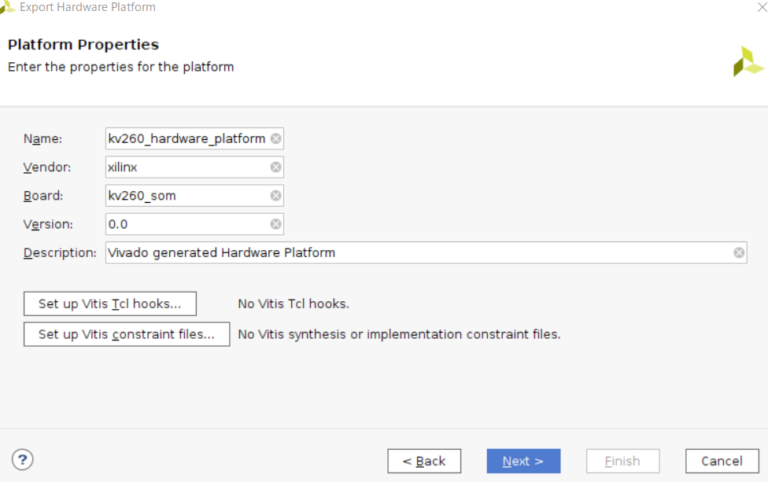
Task: Clear the Version field using its X icon
Action: (x=276, y=224)
